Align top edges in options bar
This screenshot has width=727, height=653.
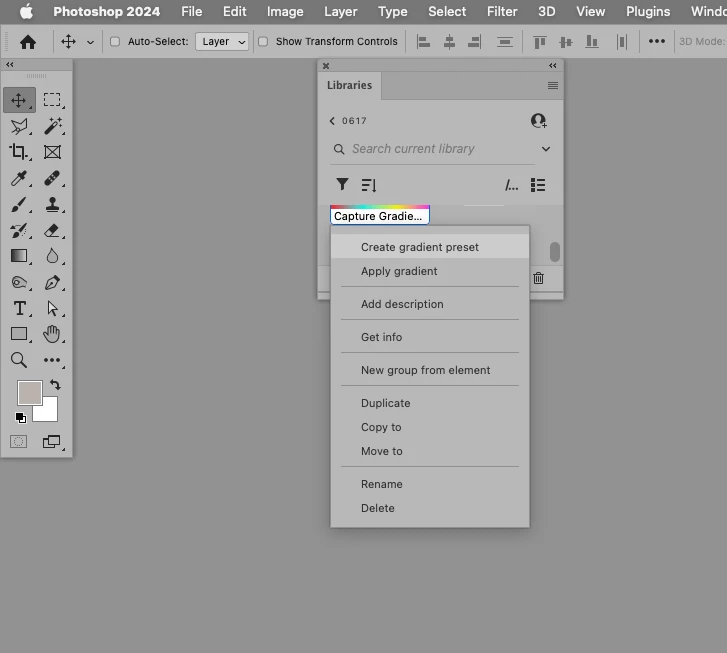[x=540, y=42]
